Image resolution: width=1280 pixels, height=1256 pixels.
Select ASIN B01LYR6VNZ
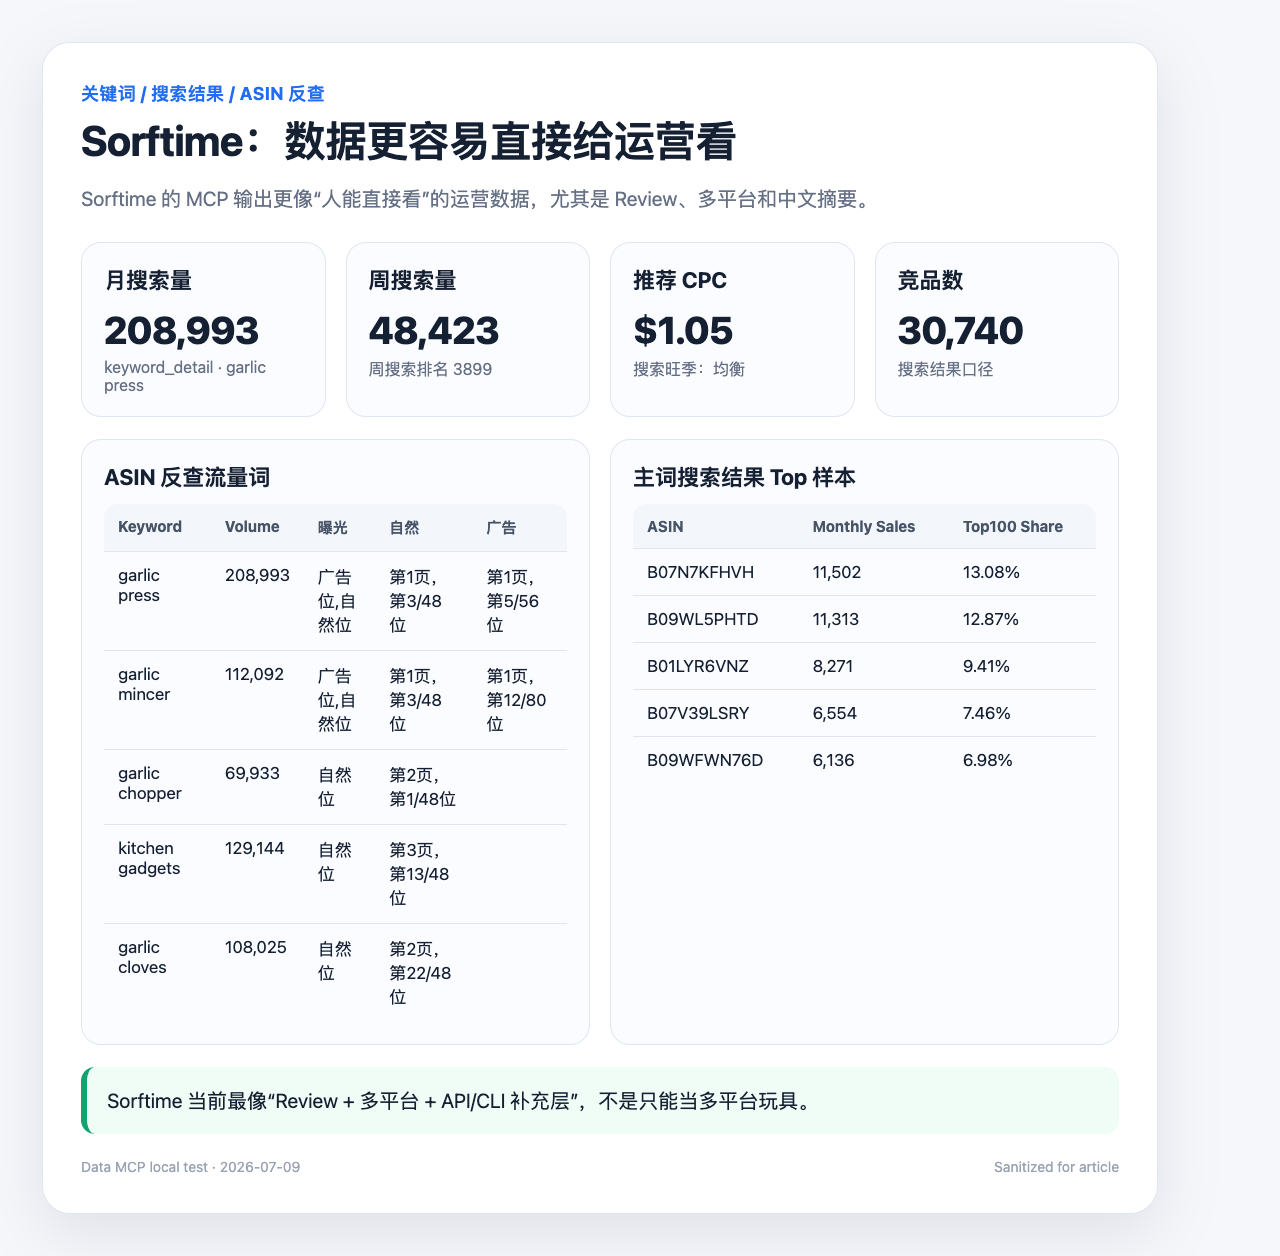point(698,666)
